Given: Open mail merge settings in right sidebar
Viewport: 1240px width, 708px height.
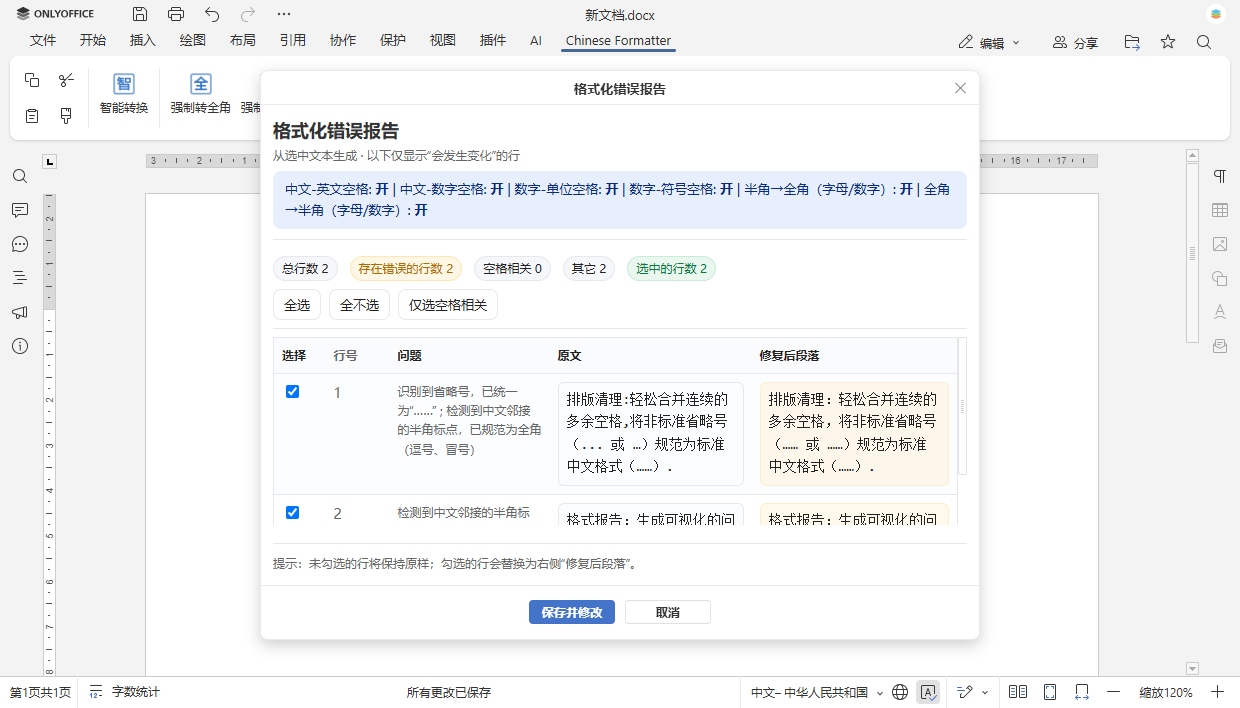Looking at the screenshot, I should tap(1220, 346).
